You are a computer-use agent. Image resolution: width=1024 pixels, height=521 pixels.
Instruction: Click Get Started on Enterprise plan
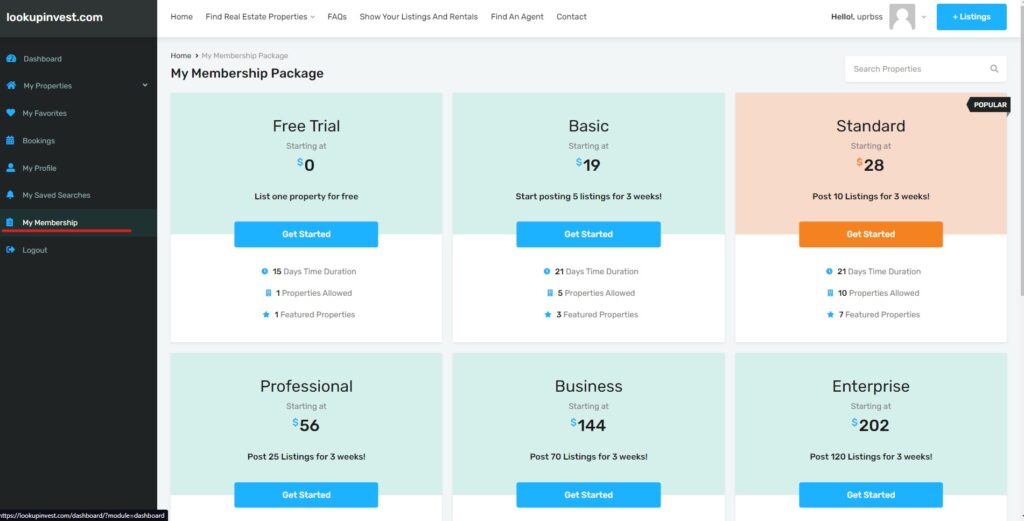coord(871,495)
